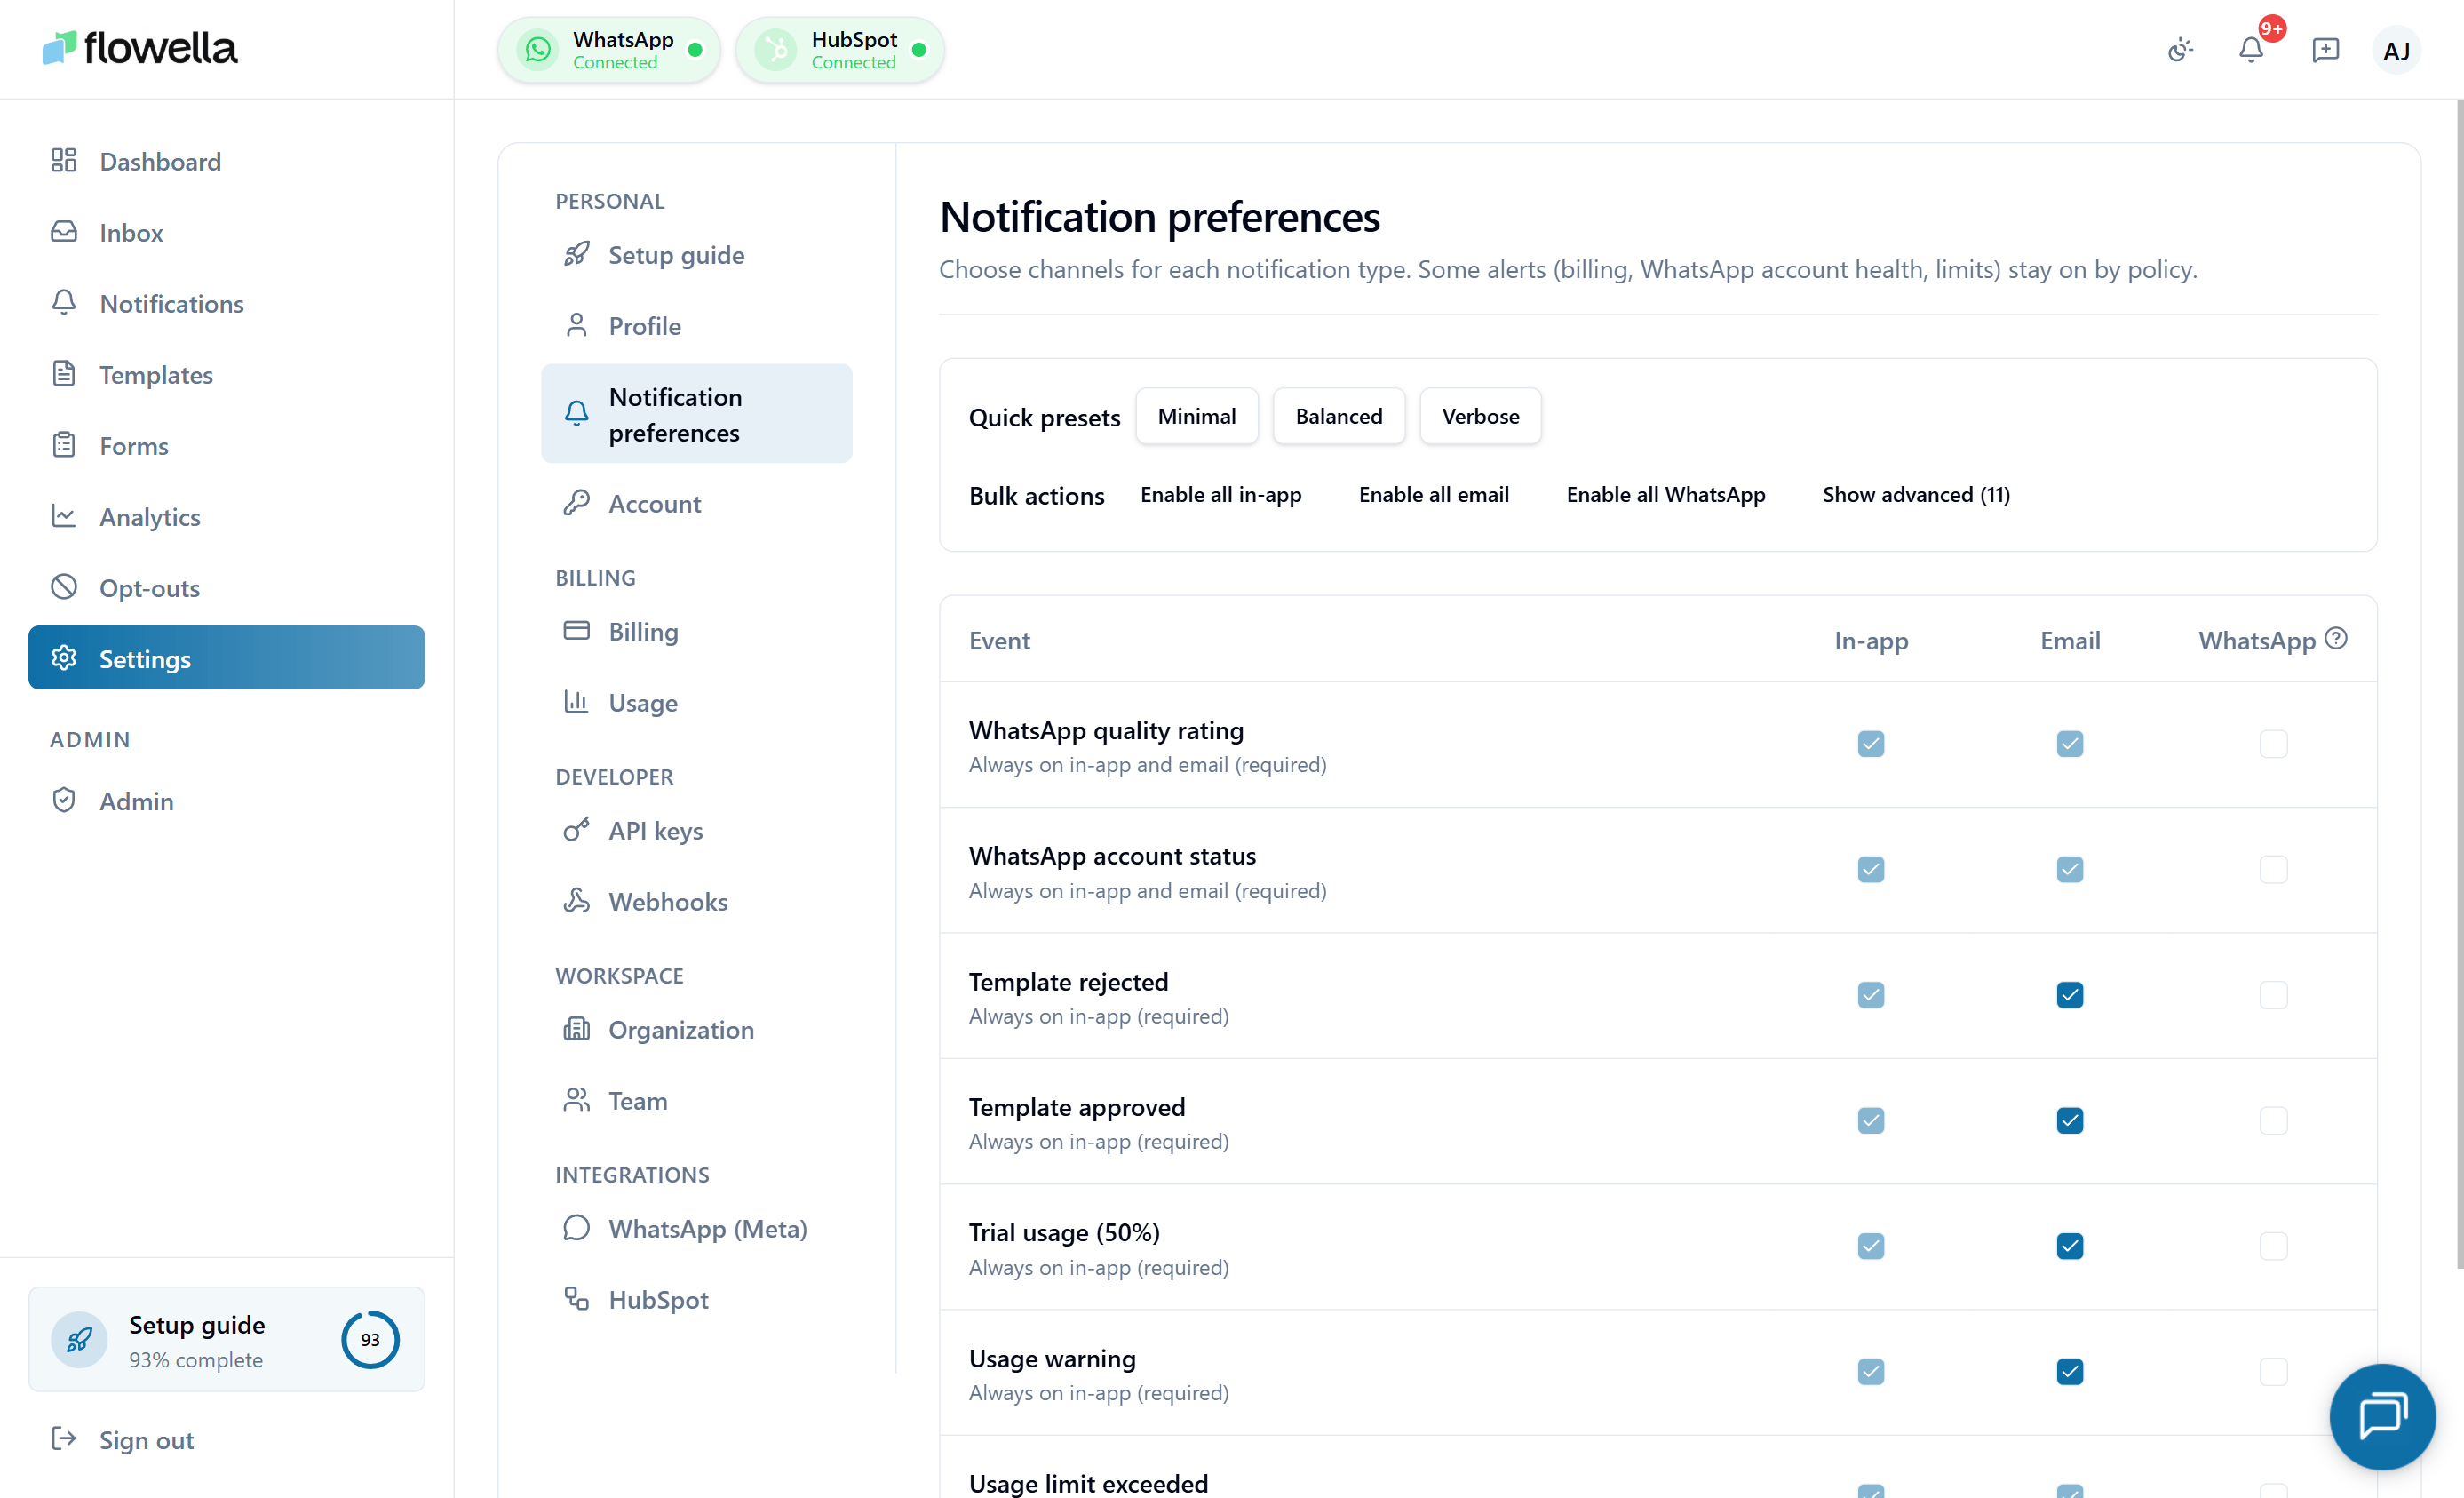
Task: Uncheck Email for Usage warning
Action: 2070,1371
